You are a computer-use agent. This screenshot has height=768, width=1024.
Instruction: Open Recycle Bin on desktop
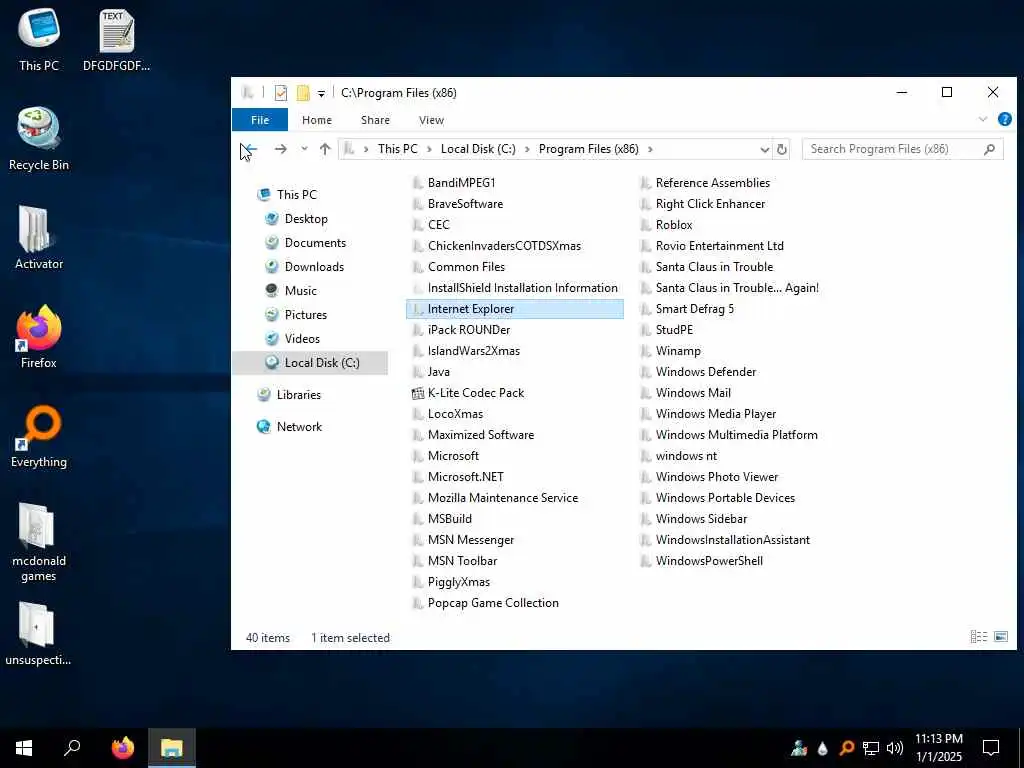click(x=39, y=139)
